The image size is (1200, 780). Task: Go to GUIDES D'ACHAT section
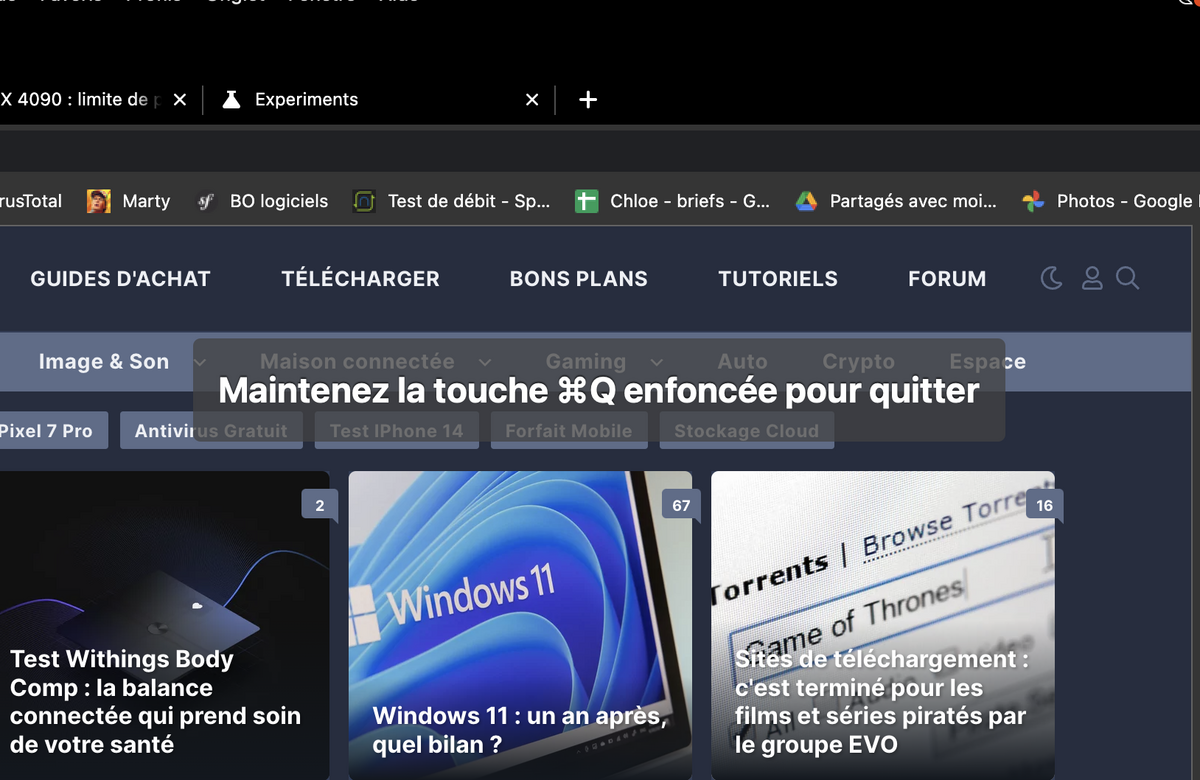[x=120, y=279]
